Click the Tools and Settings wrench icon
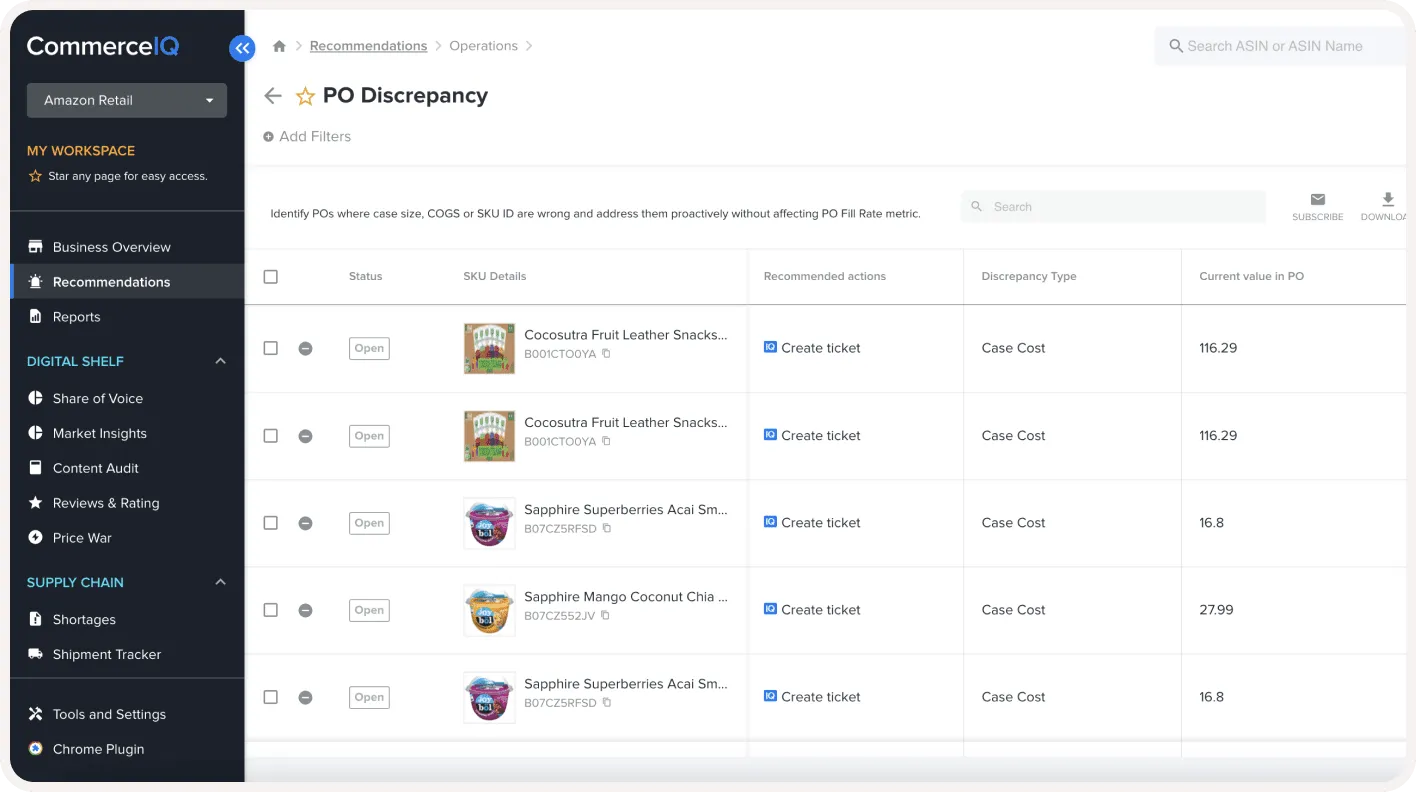1416x792 pixels. (x=36, y=714)
